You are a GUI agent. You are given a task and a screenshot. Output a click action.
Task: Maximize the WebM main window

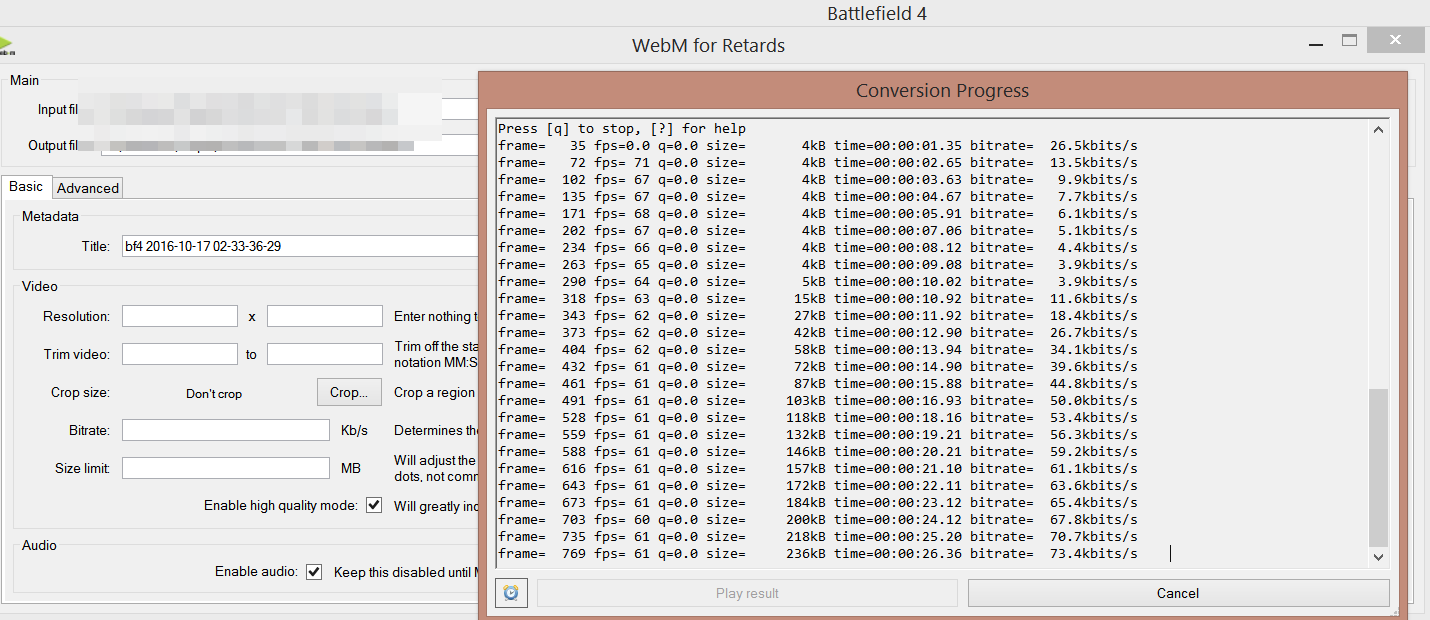[1349, 41]
